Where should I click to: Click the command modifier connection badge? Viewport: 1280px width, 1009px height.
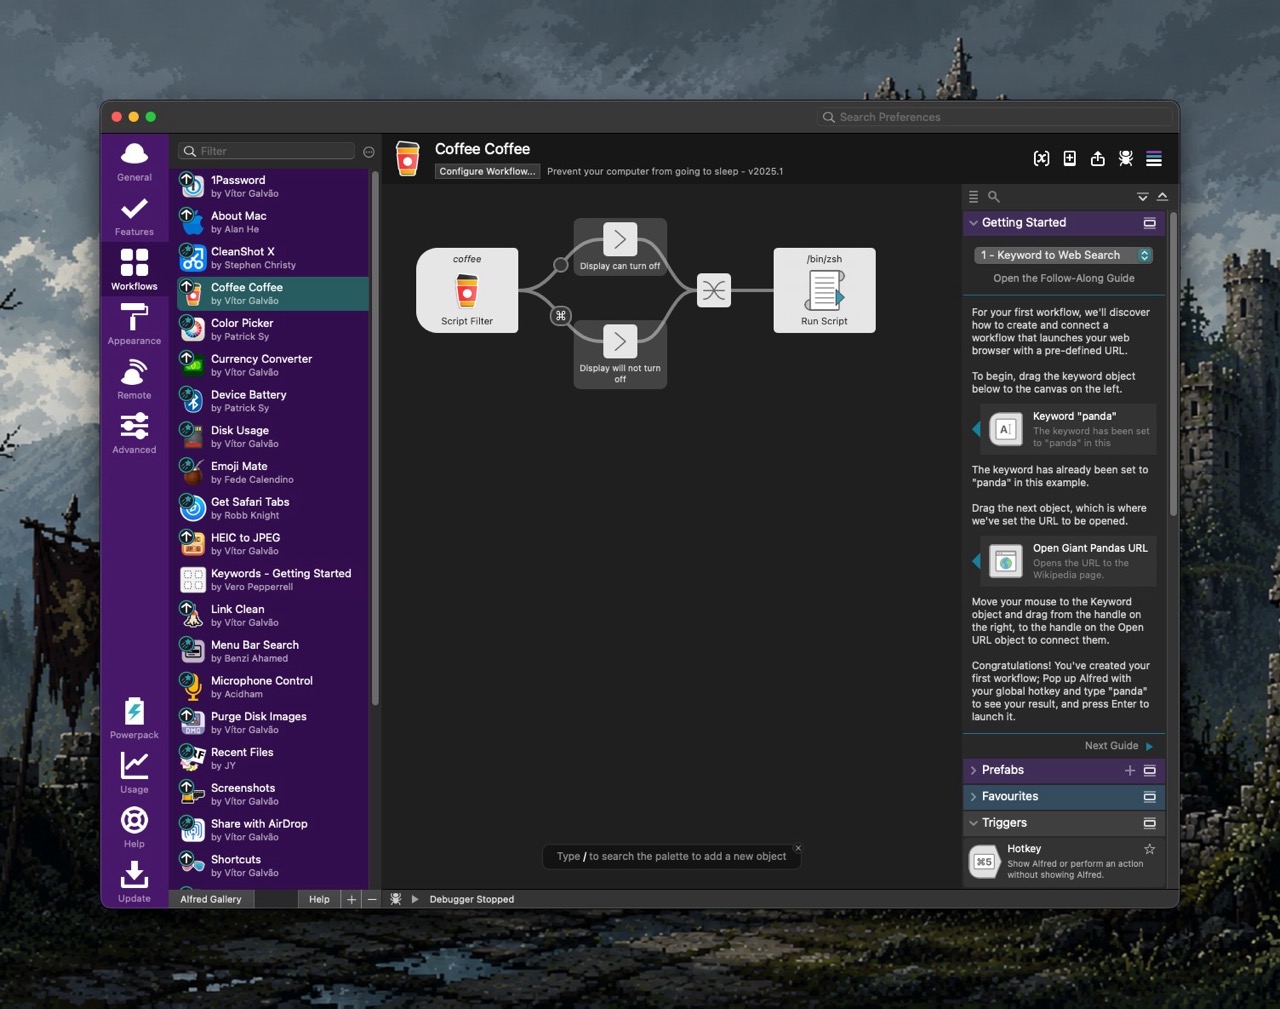pos(561,315)
